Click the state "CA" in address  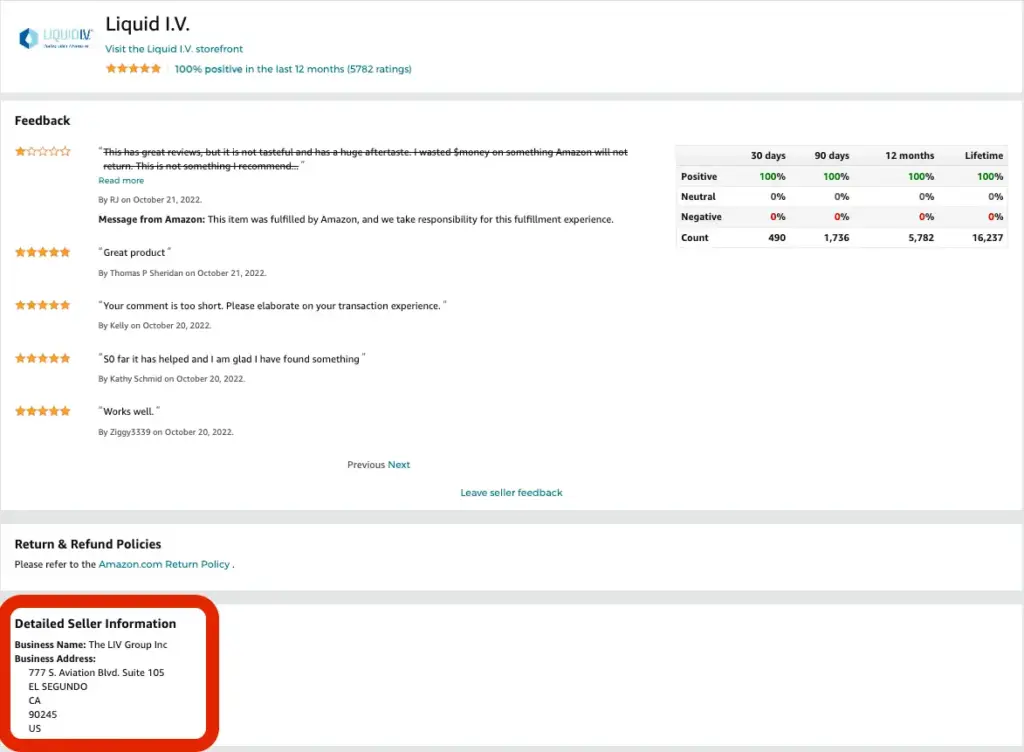pyautogui.click(x=35, y=700)
